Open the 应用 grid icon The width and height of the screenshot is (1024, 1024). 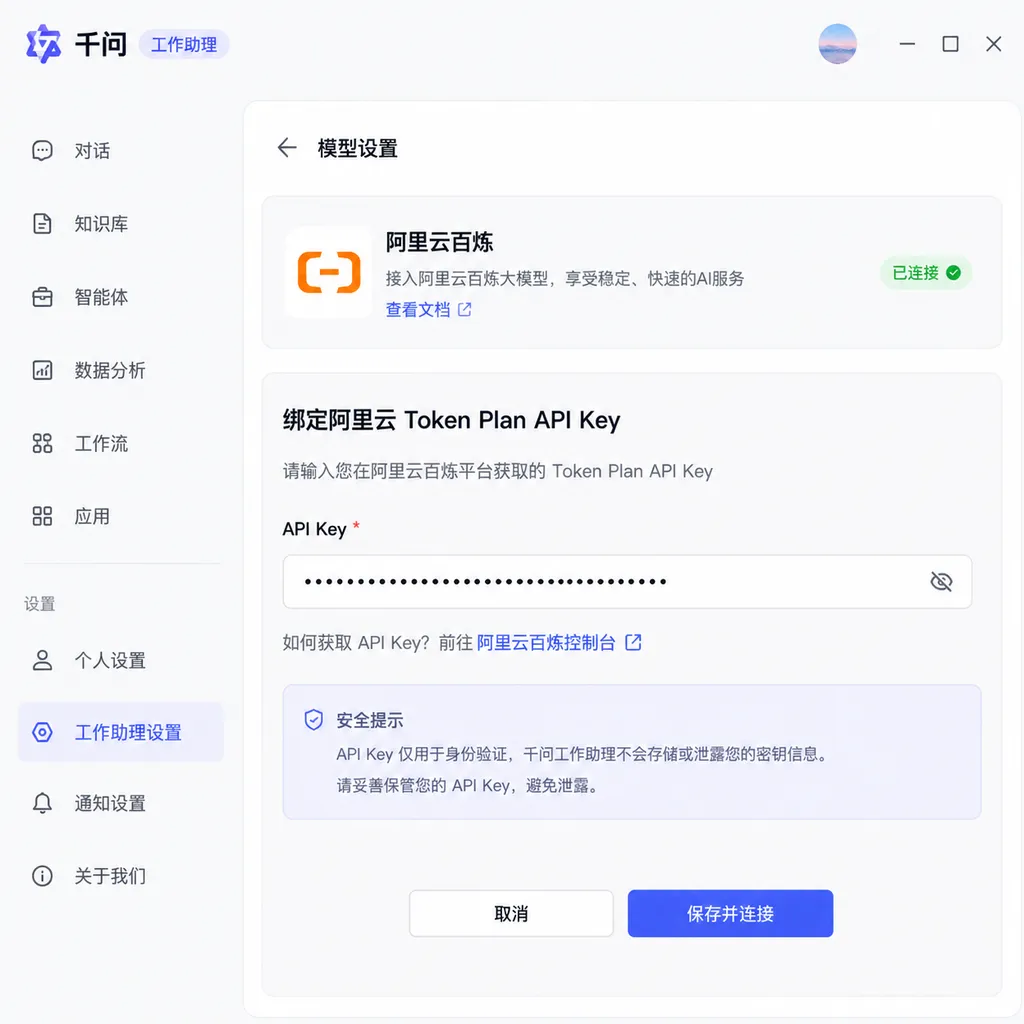point(42,516)
